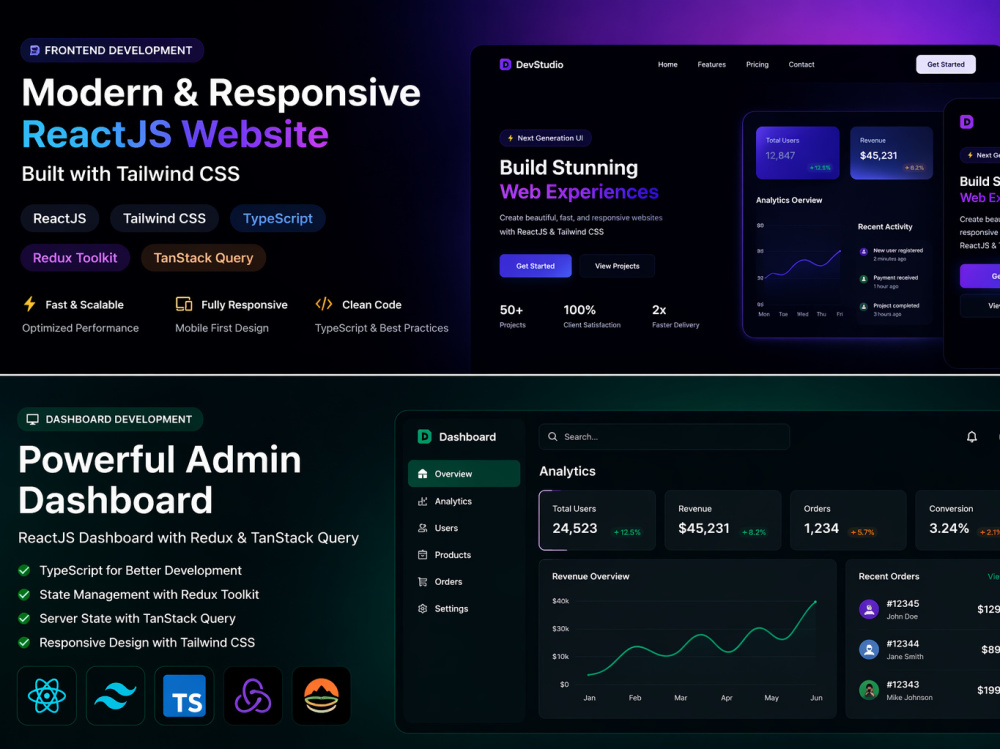The image size is (1000, 749).
Task: Click the Redux Toolkit tag pill
Action: tap(75, 258)
